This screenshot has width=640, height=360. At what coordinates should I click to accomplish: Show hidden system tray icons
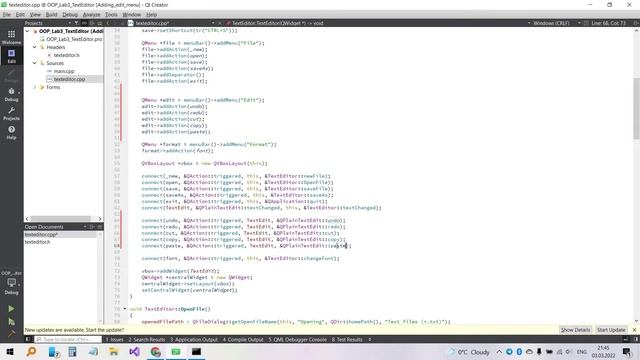pos(499,351)
